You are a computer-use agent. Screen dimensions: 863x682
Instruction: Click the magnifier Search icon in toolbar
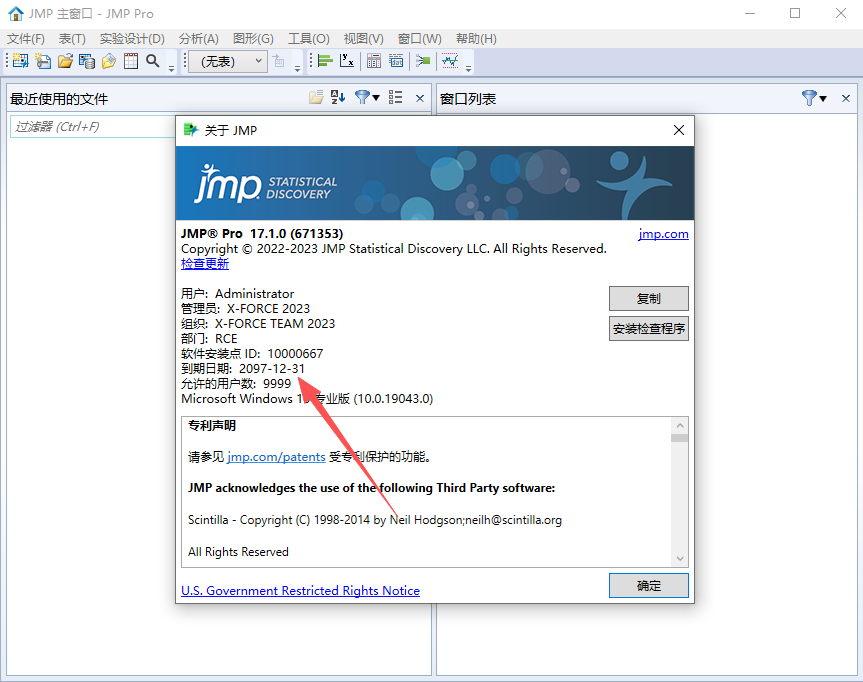(152, 61)
